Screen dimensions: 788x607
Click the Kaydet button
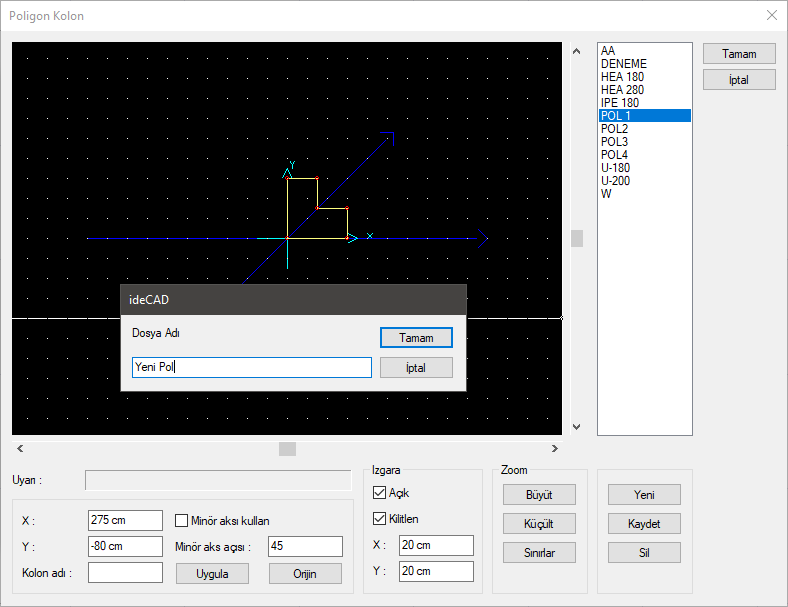[x=644, y=523]
